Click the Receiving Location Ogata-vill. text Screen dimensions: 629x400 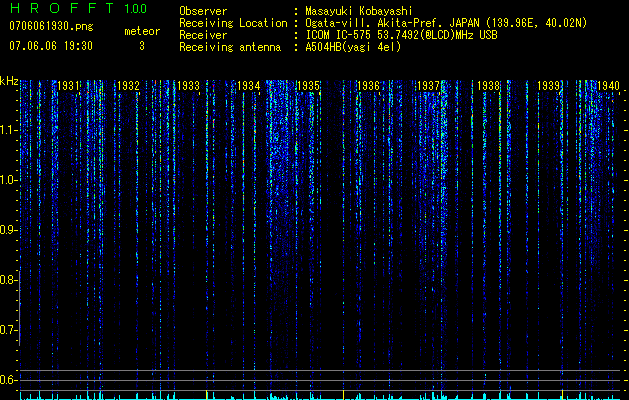coord(446,23)
